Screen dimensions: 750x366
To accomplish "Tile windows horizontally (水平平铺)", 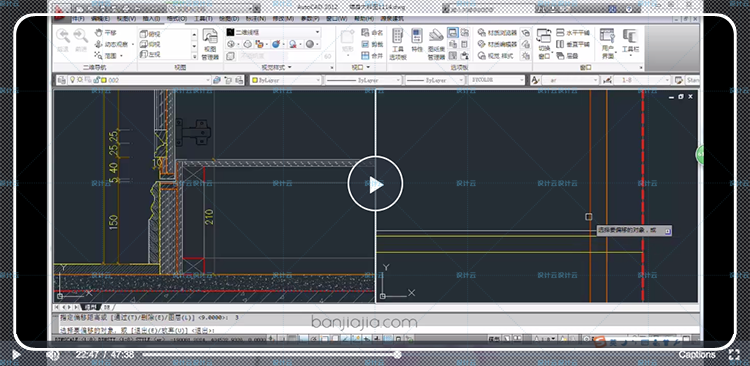I will (x=573, y=33).
